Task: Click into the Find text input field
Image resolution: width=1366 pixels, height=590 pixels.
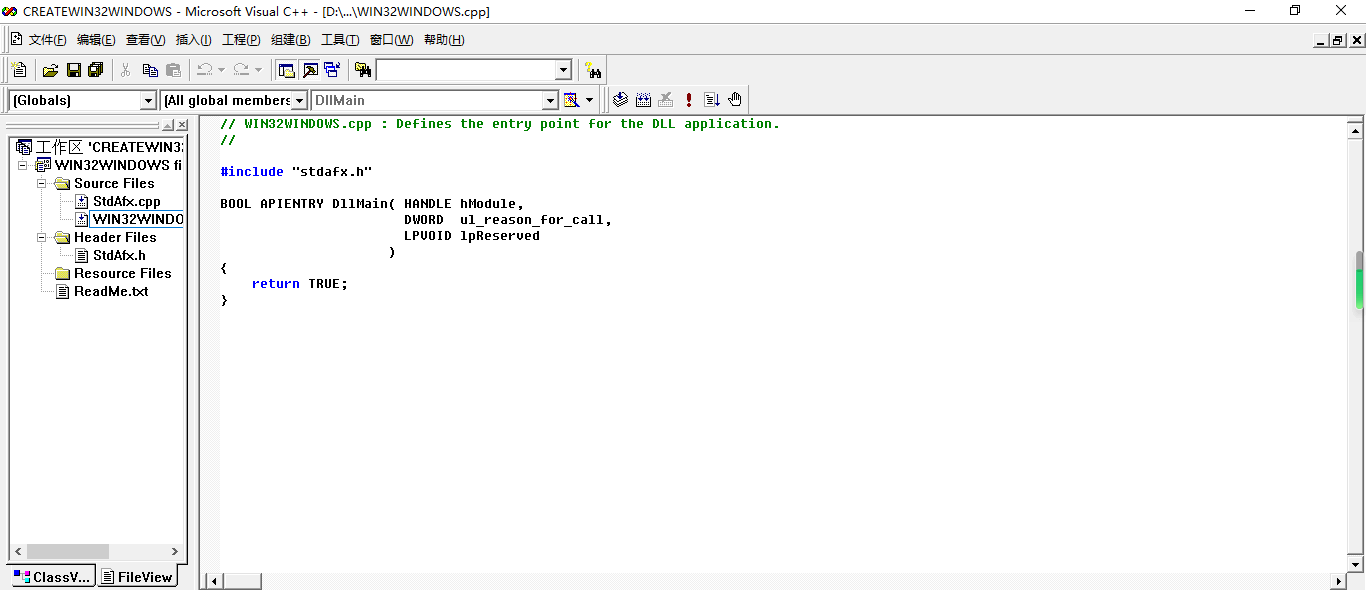Action: tap(466, 70)
